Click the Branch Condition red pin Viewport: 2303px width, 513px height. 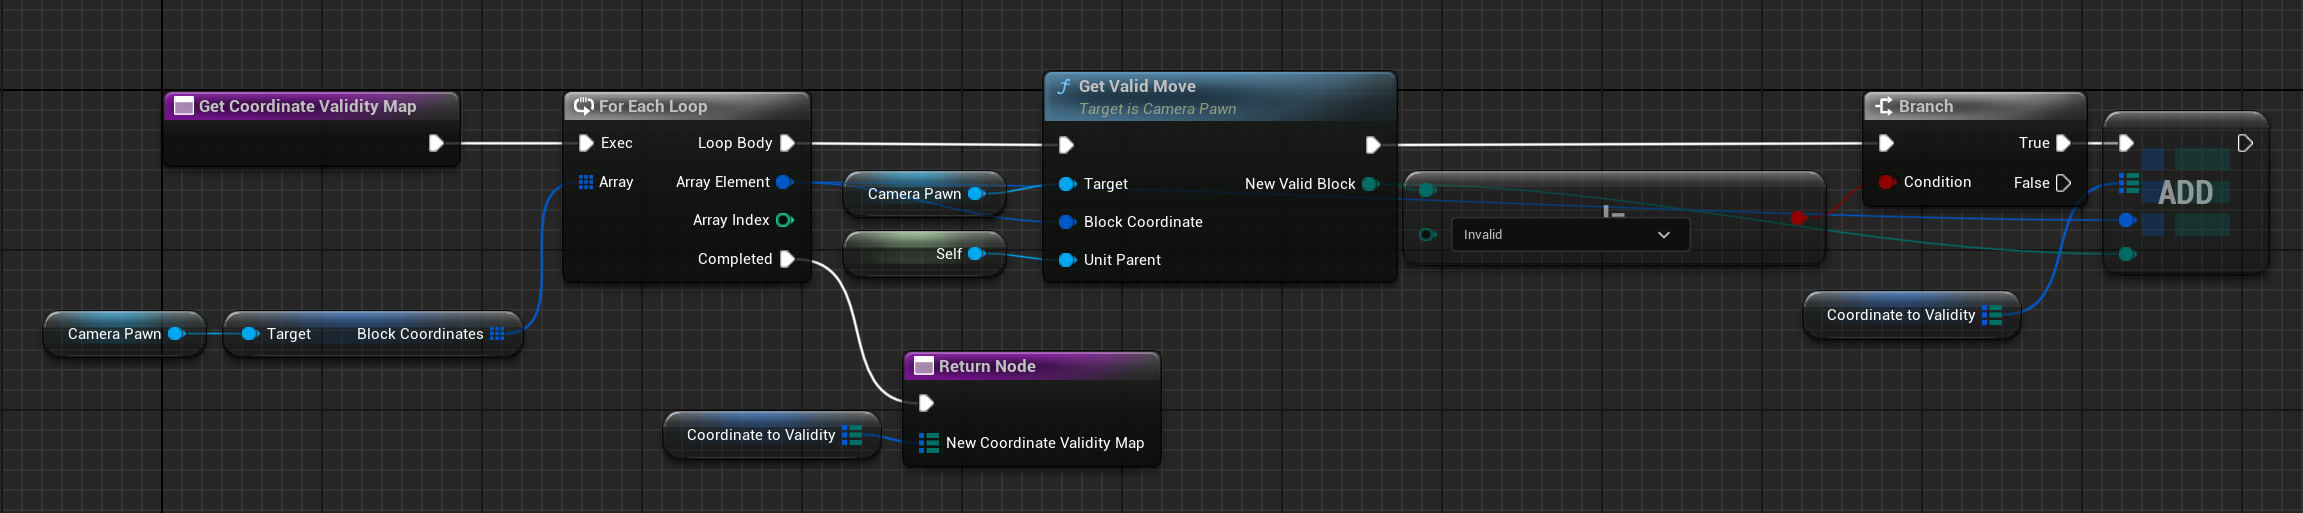pyautogui.click(x=1886, y=182)
